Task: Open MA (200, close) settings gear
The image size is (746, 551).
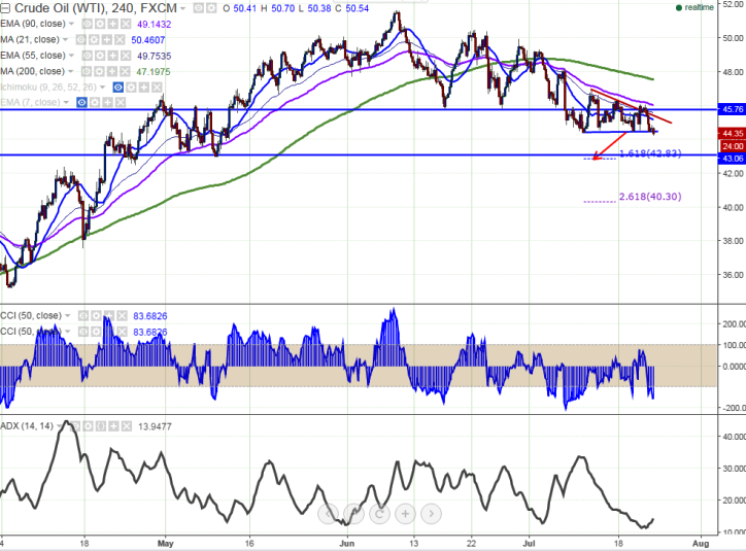Action: click(99, 71)
